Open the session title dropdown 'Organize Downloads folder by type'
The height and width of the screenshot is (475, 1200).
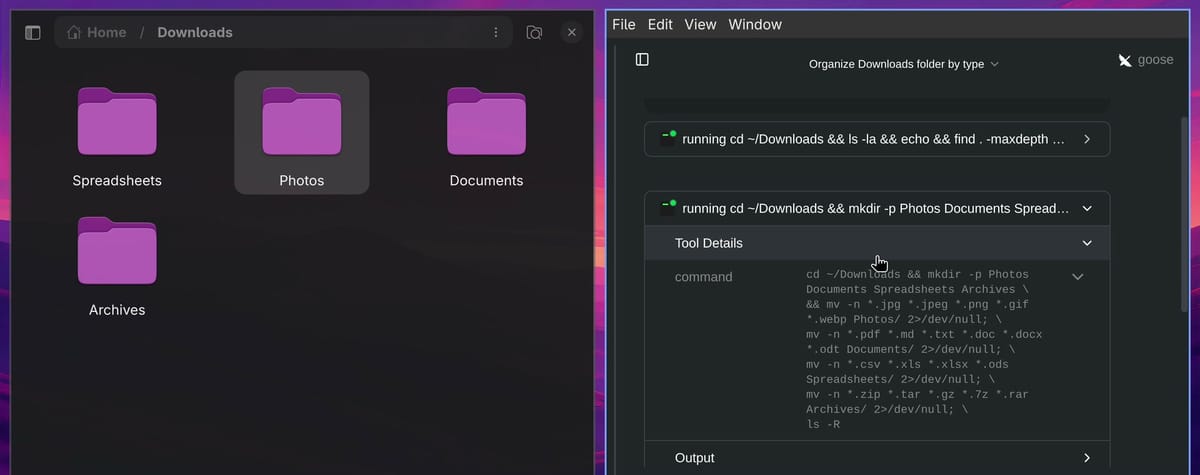(x=904, y=64)
